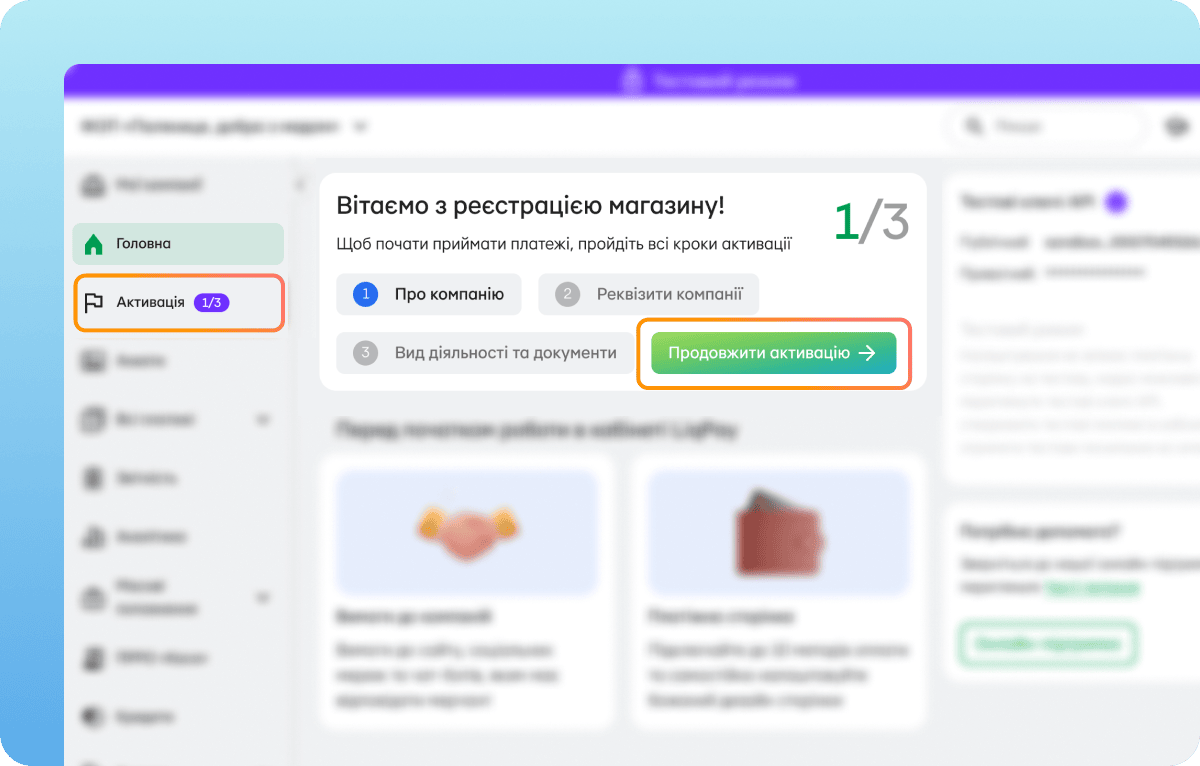Click the green 1/3 progress counter

(x=871, y=222)
